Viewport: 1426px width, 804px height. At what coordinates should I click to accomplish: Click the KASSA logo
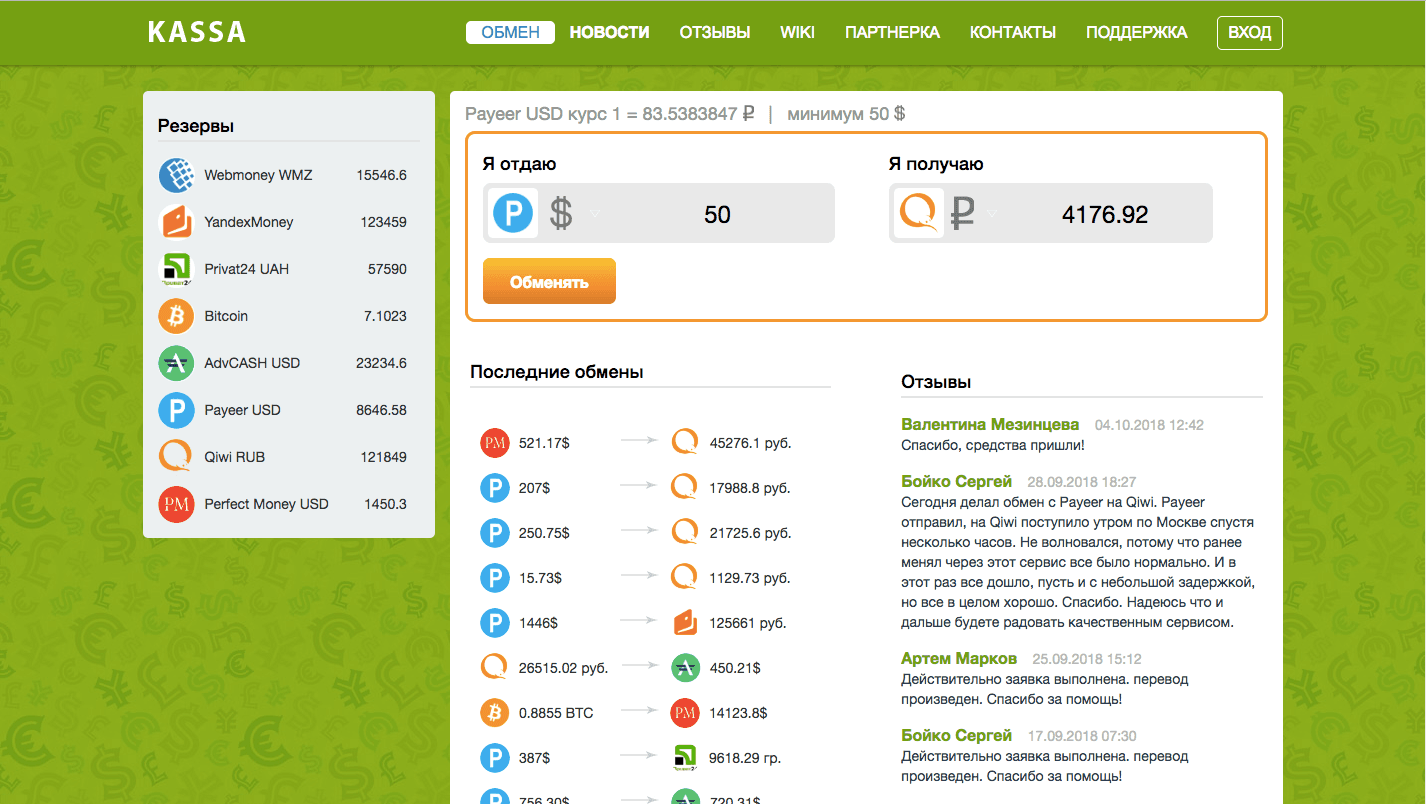click(x=196, y=32)
